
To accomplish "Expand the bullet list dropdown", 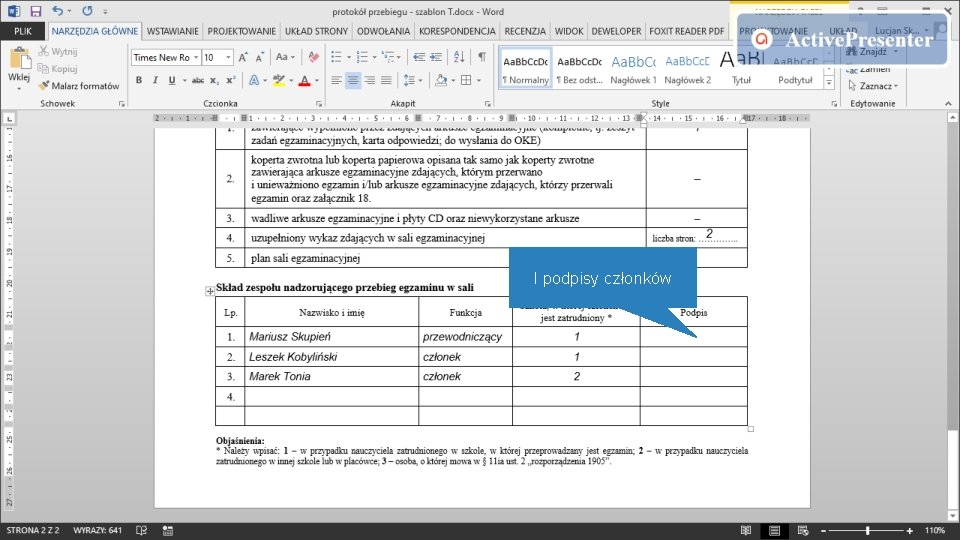I will [x=349, y=58].
